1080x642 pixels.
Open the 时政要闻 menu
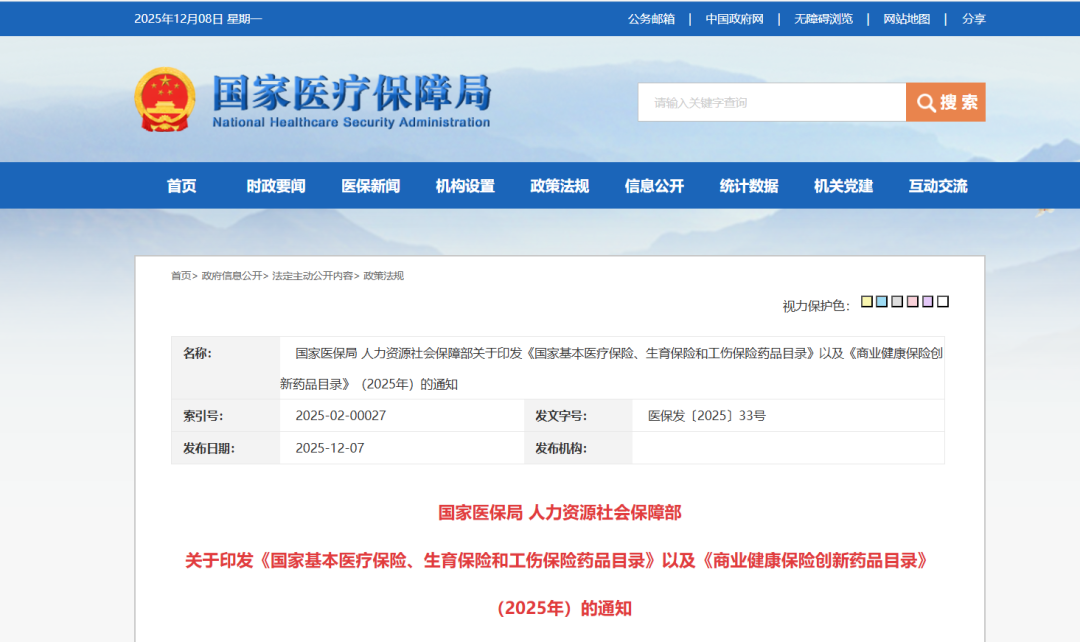tap(273, 185)
